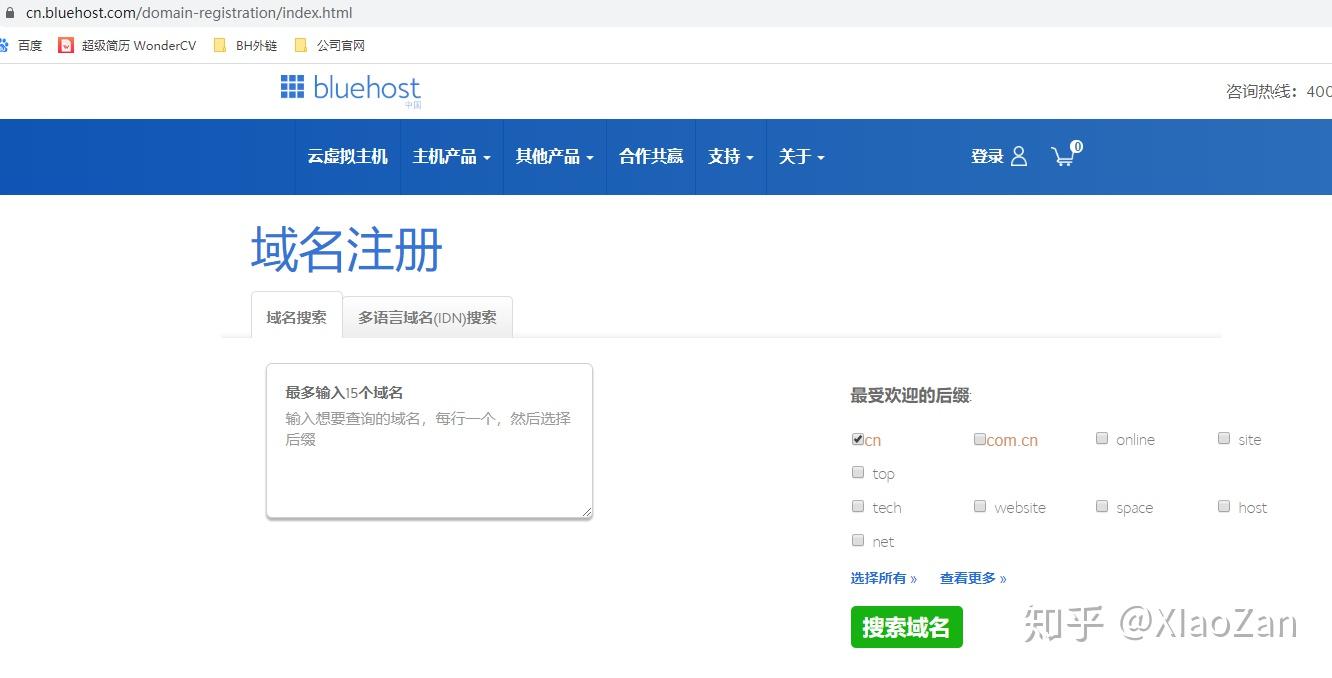
Task: Go to 云虚拟主机 menu item
Action: click(347, 156)
